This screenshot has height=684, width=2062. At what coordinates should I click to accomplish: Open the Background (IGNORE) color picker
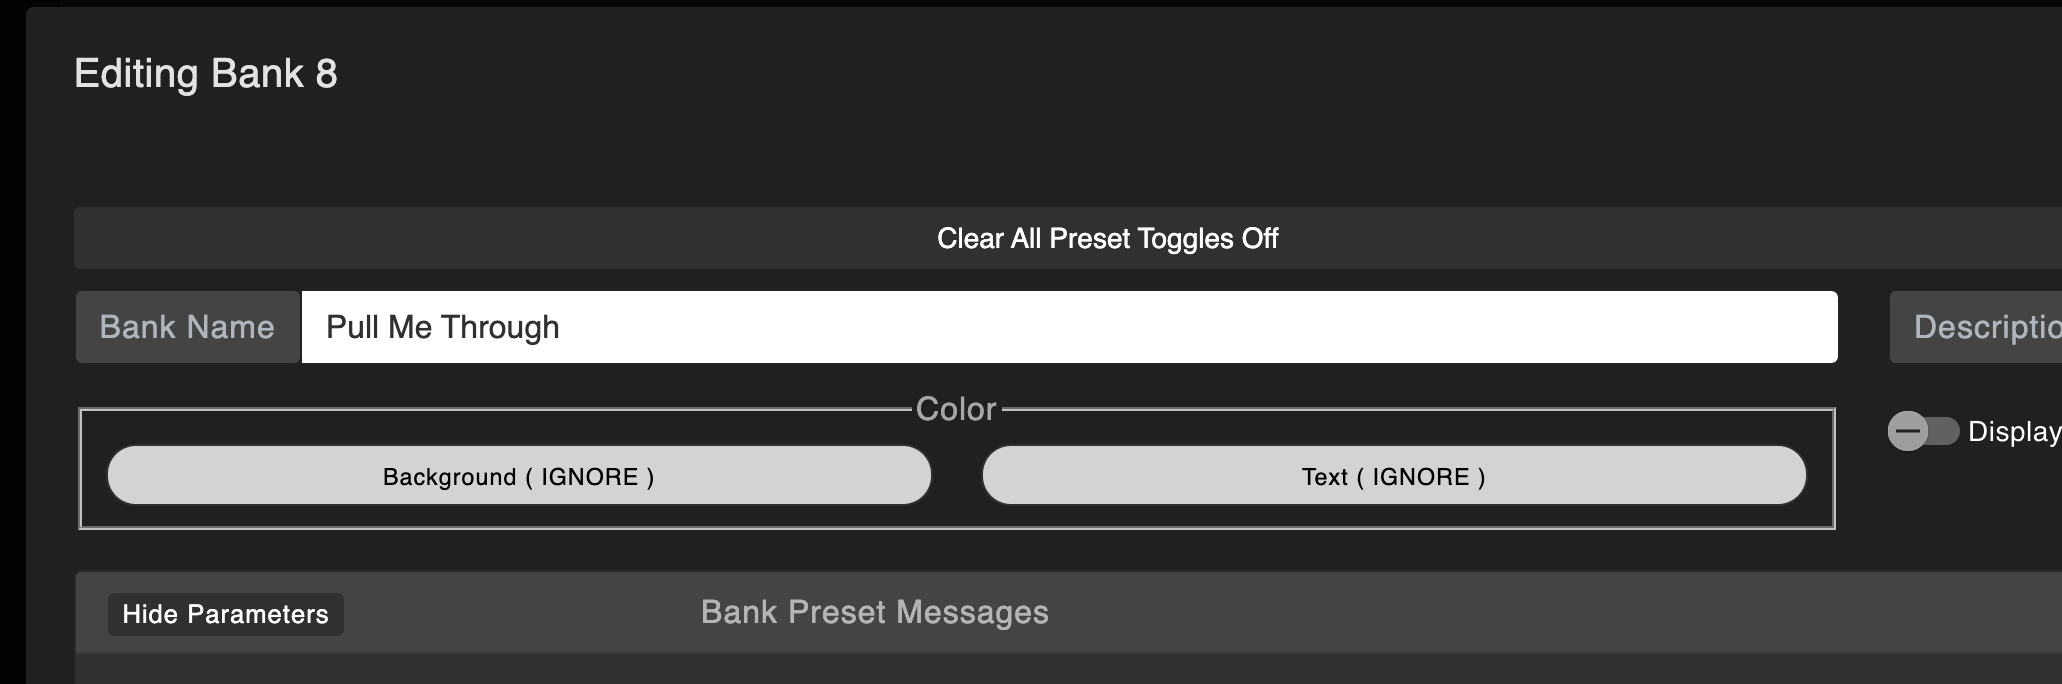(519, 476)
